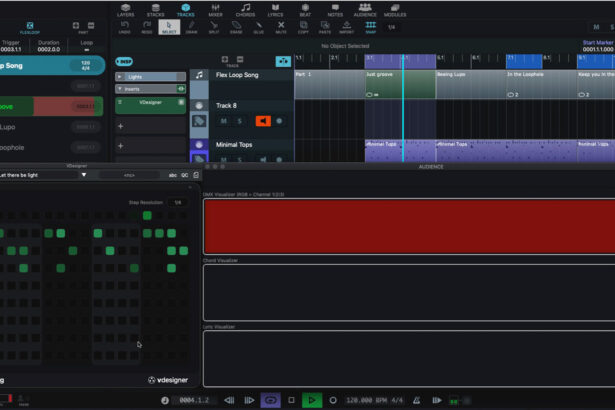The width and height of the screenshot is (615, 410).
Task: Switch to the Tracks view
Action: coord(186,10)
